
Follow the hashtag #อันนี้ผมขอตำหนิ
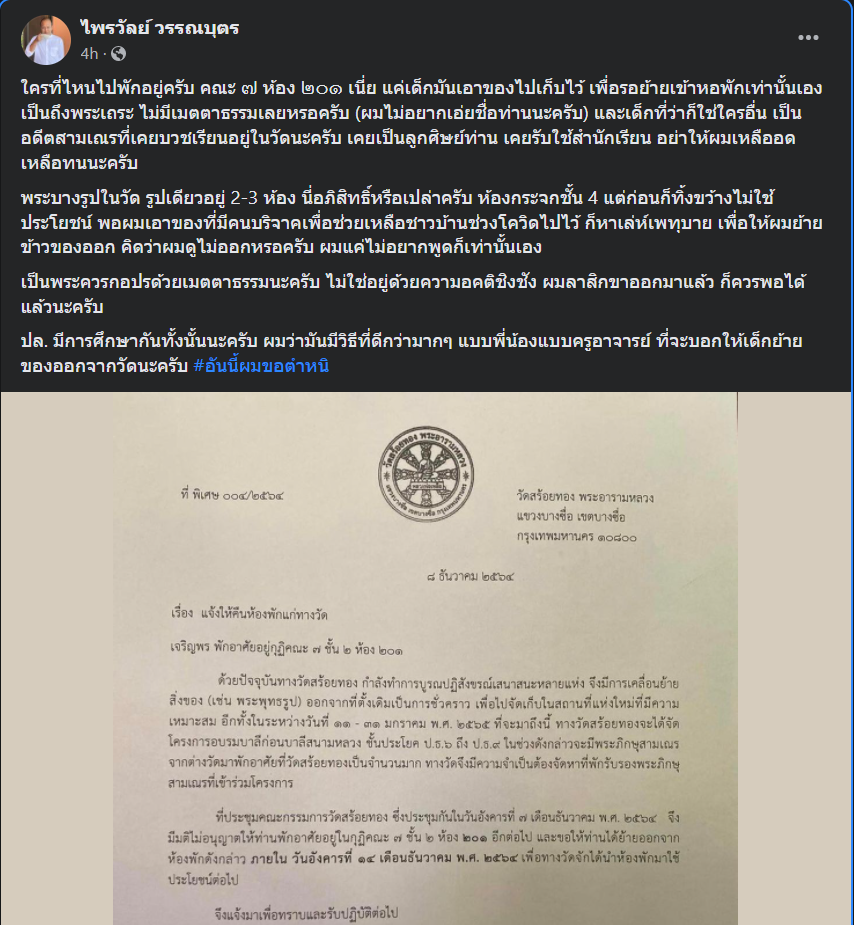pyautogui.click(x=261, y=366)
